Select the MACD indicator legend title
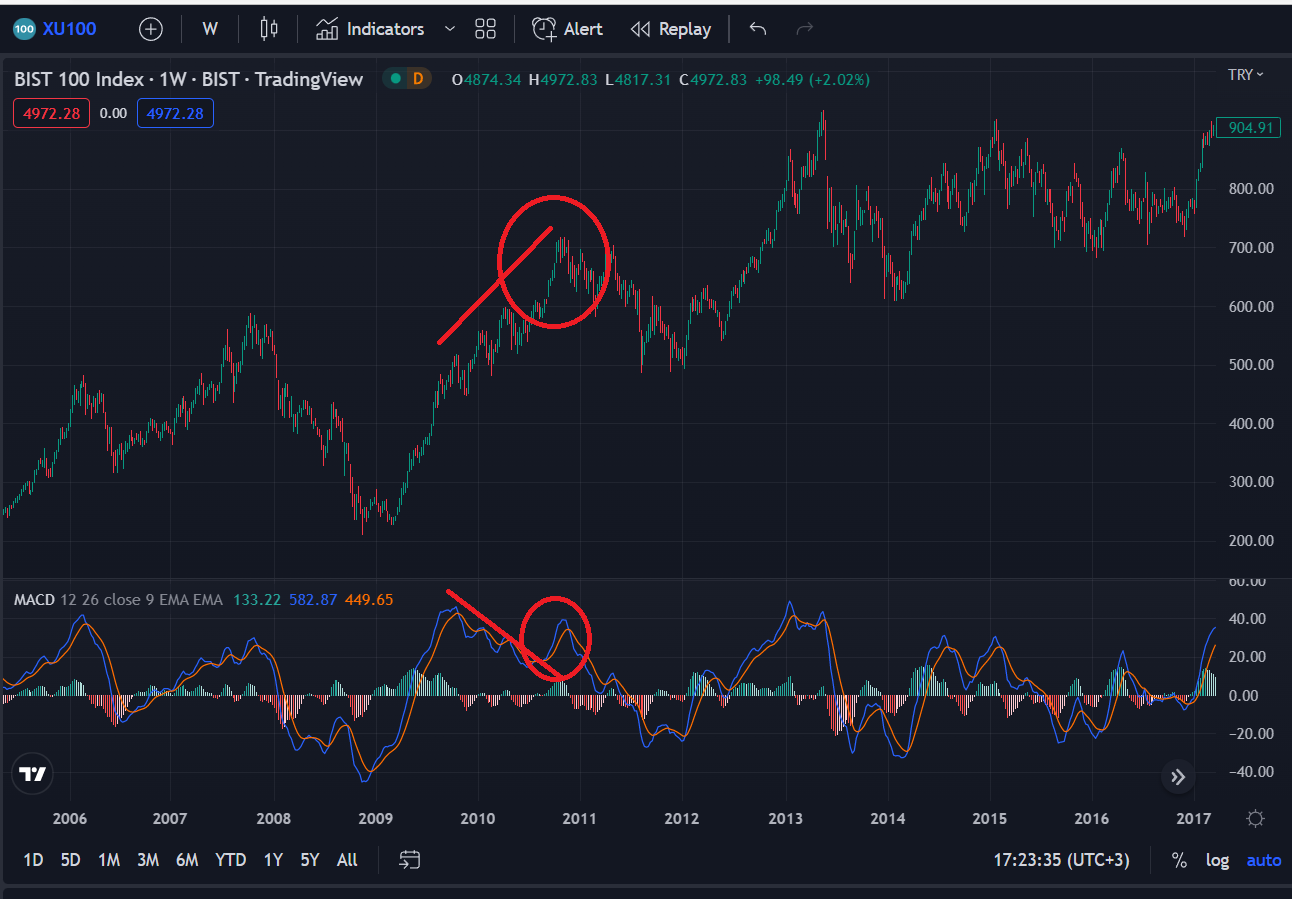 34,600
